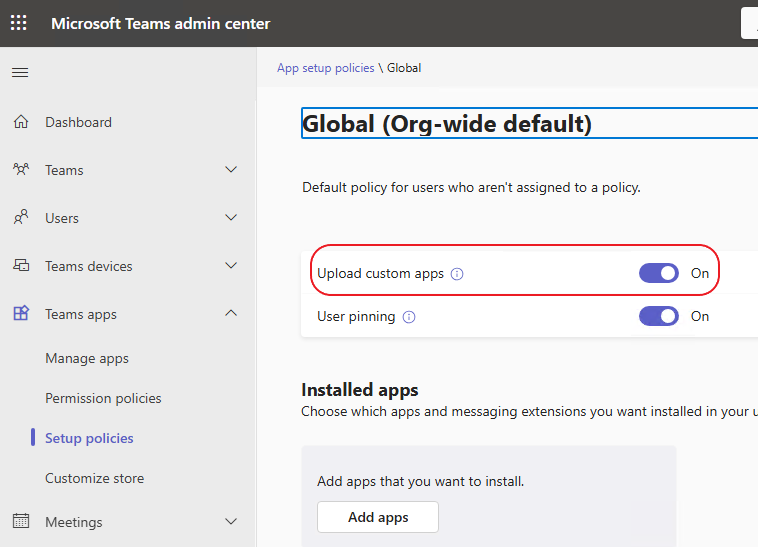Go to Permission policies
The image size is (758, 547).
[x=103, y=398]
